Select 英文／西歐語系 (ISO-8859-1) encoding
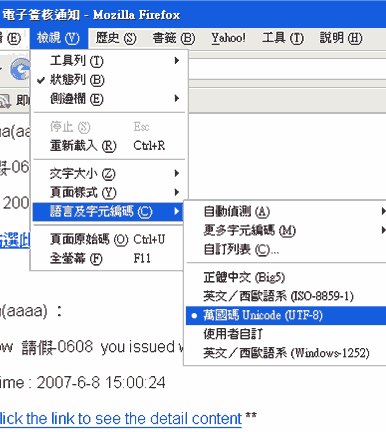This screenshot has height=432, width=386. (286, 296)
